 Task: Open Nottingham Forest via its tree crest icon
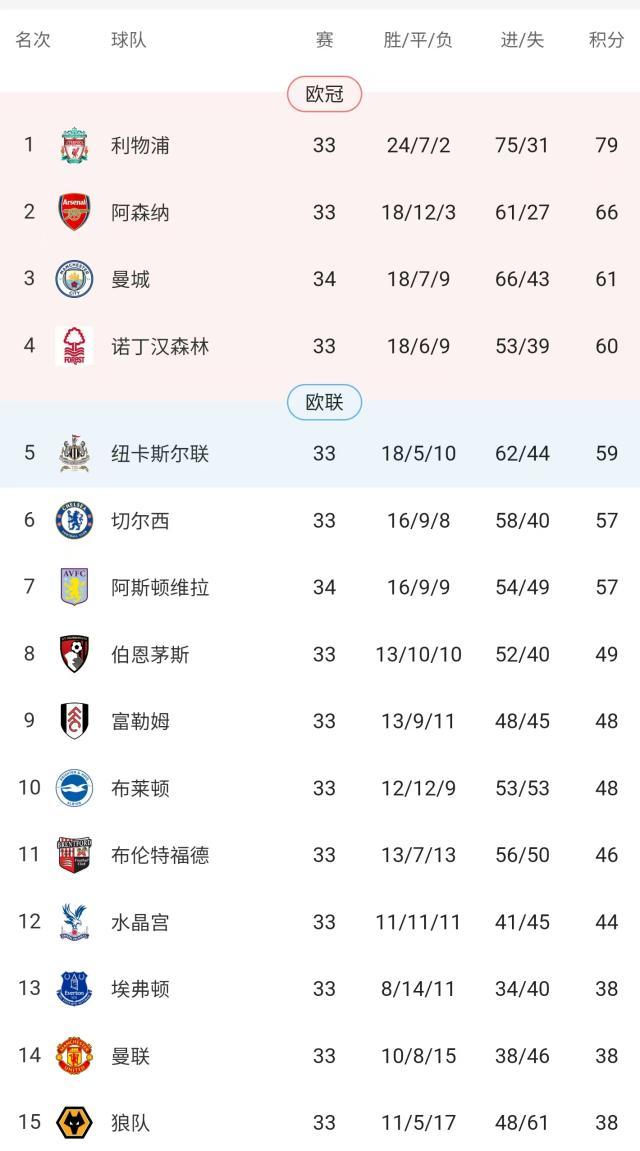coord(72,344)
